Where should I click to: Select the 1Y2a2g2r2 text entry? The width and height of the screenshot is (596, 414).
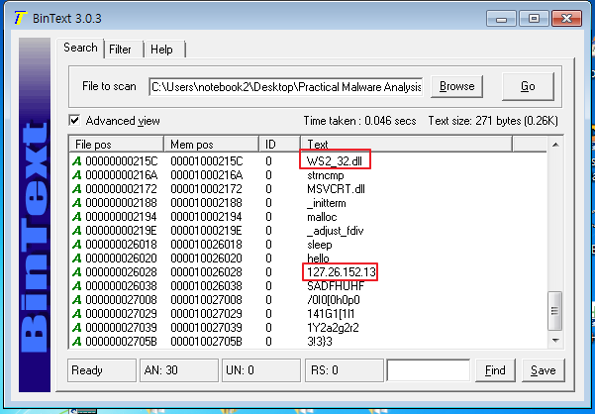click(x=333, y=328)
